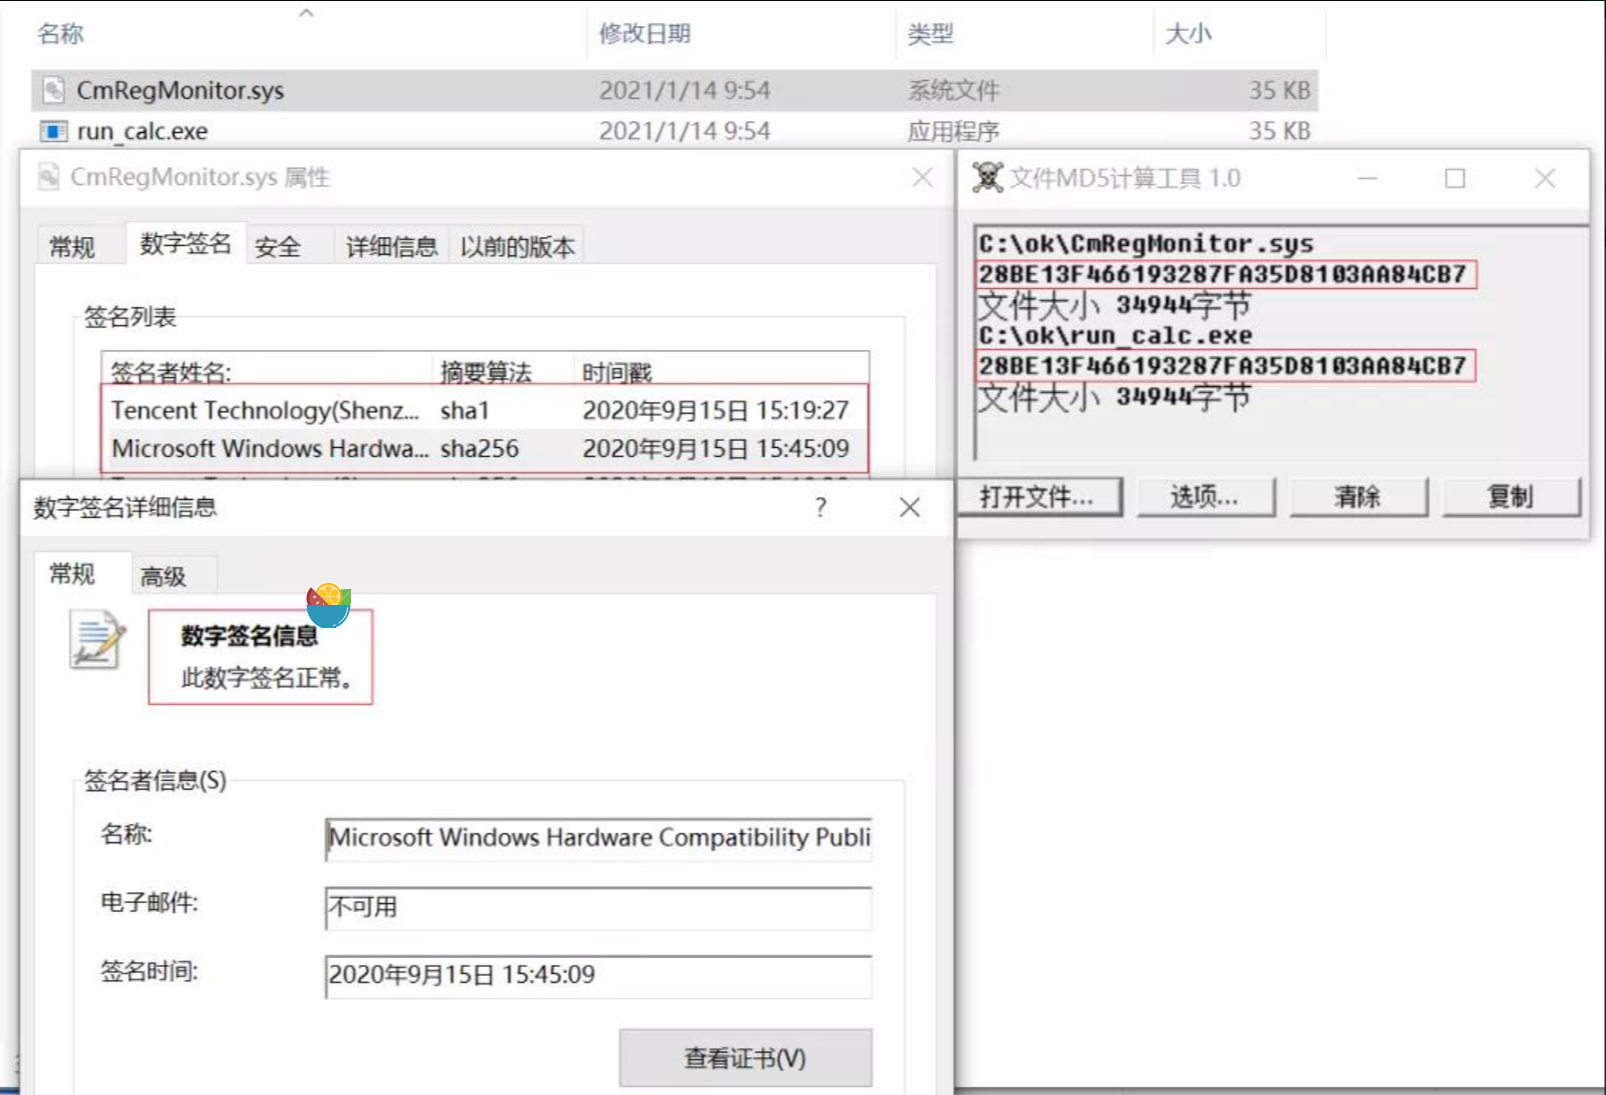Image resolution: width=1606 pixels, height=1095 pixels.
Task: Select the CmRegMonitor.sys file icon
Action: [54, 91]
